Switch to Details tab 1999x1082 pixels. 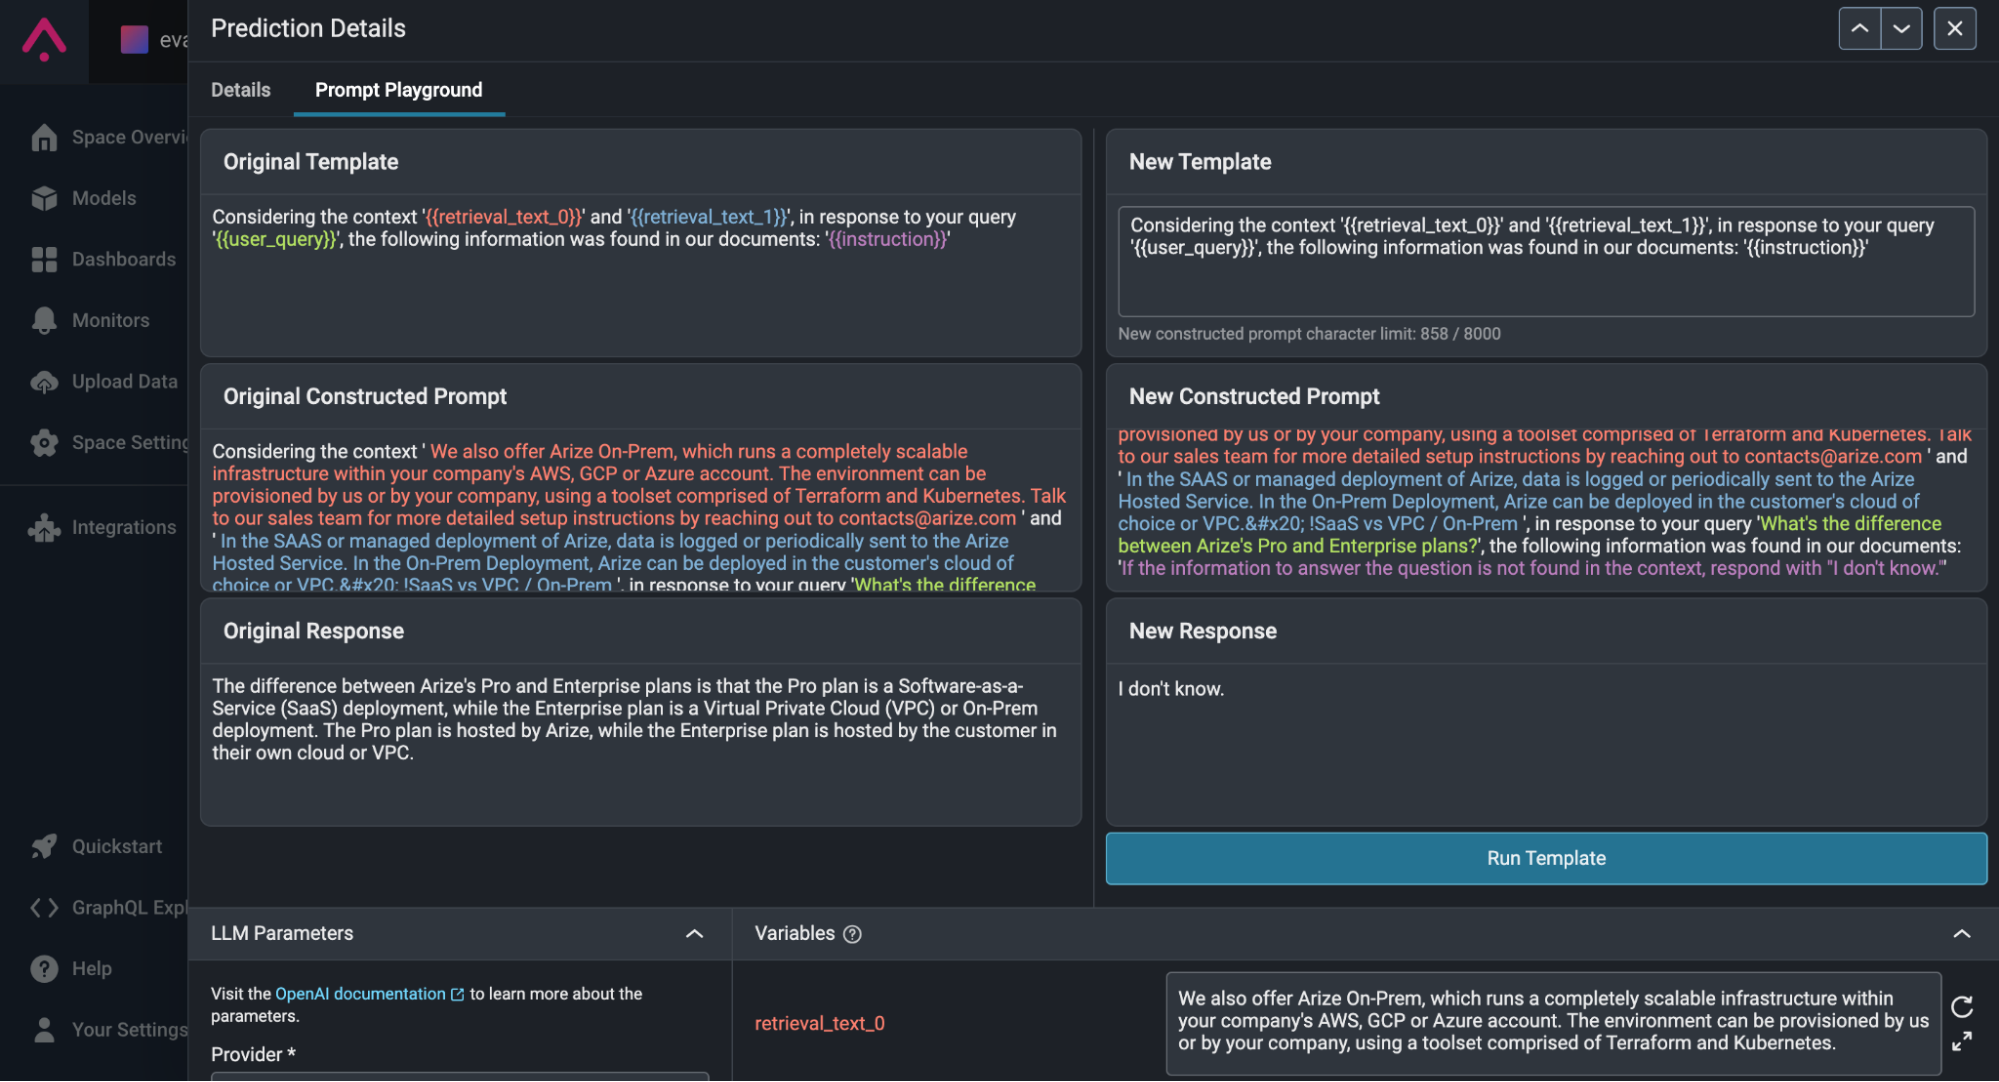pos(240,87)
